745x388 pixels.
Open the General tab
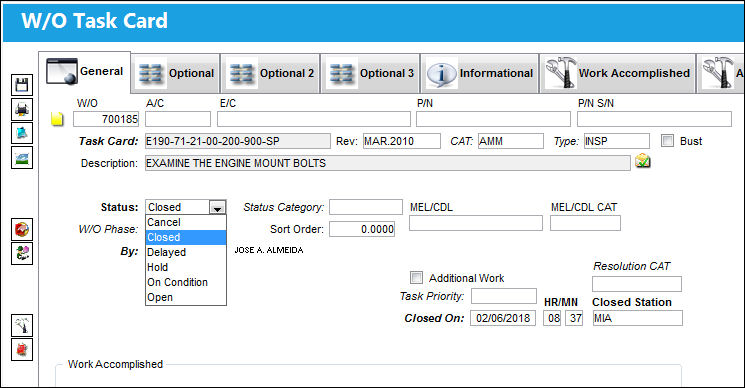(x=85, y=72)
